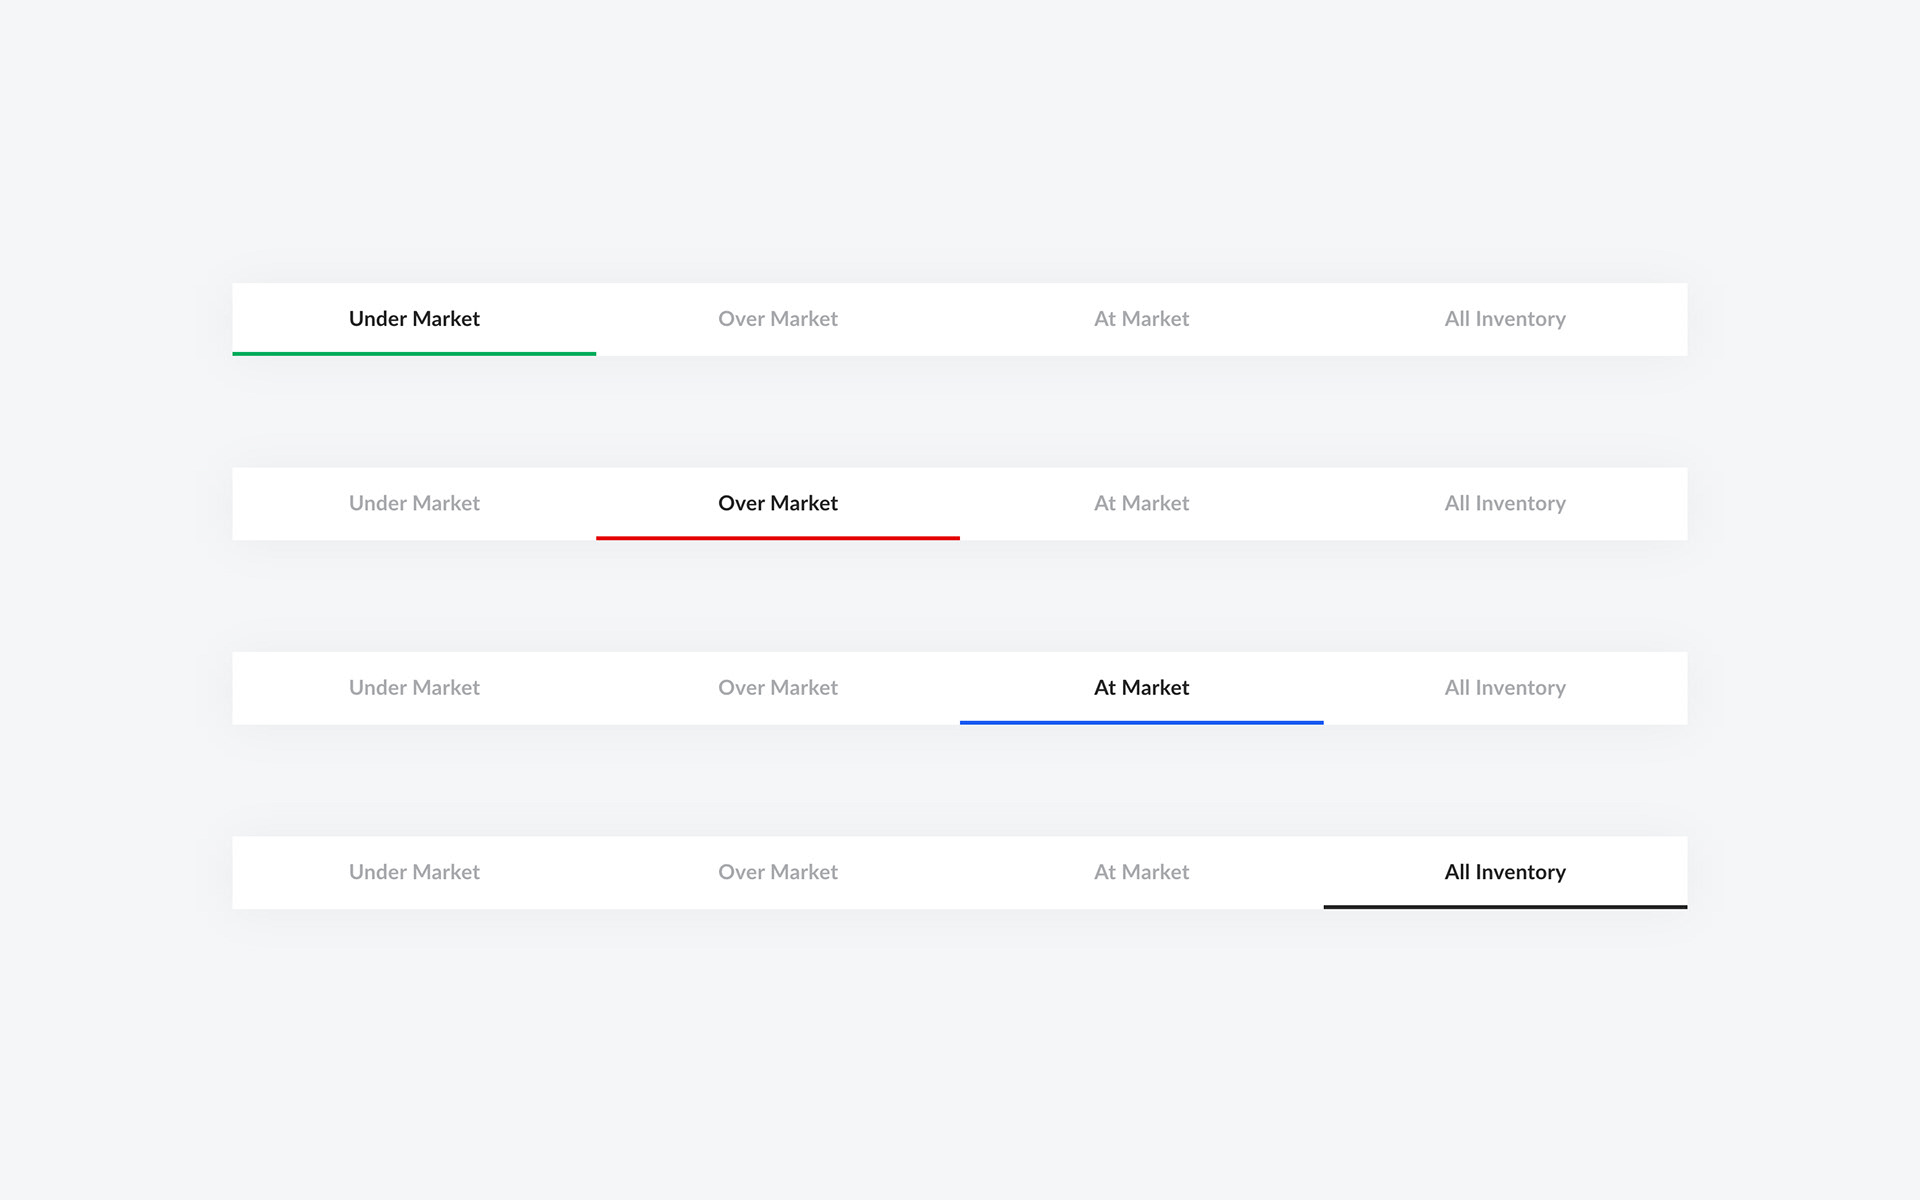Click the black-underlined All Inventory tab
1920x1200 pixels.
1505,872
